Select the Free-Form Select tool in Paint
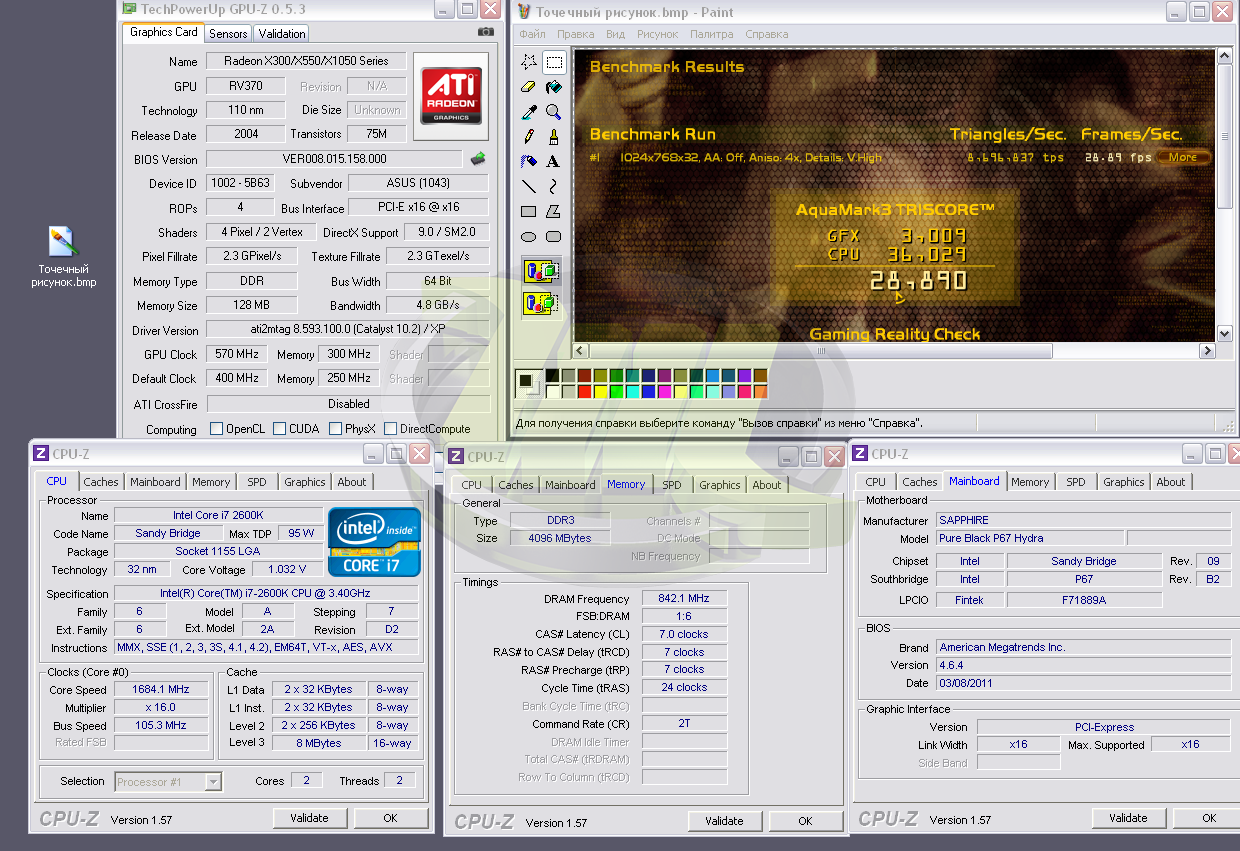The height and width of the screenshot is (851, 1240). coord(528,62)
